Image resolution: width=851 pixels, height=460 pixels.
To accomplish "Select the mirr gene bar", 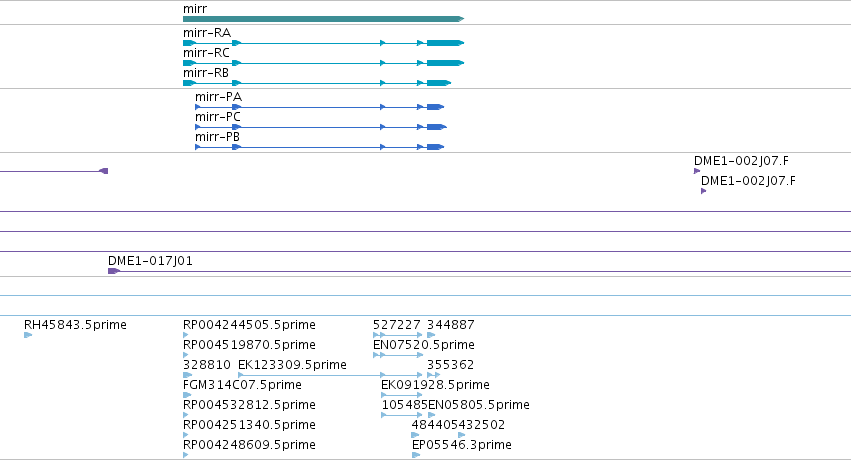I will click(x=323, y=19).
